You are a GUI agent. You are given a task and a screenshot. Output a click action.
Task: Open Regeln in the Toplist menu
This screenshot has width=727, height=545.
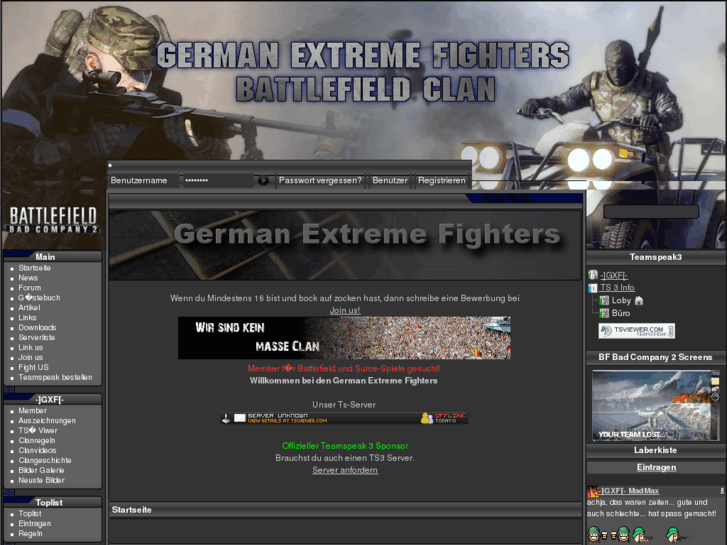pos(31,534)
